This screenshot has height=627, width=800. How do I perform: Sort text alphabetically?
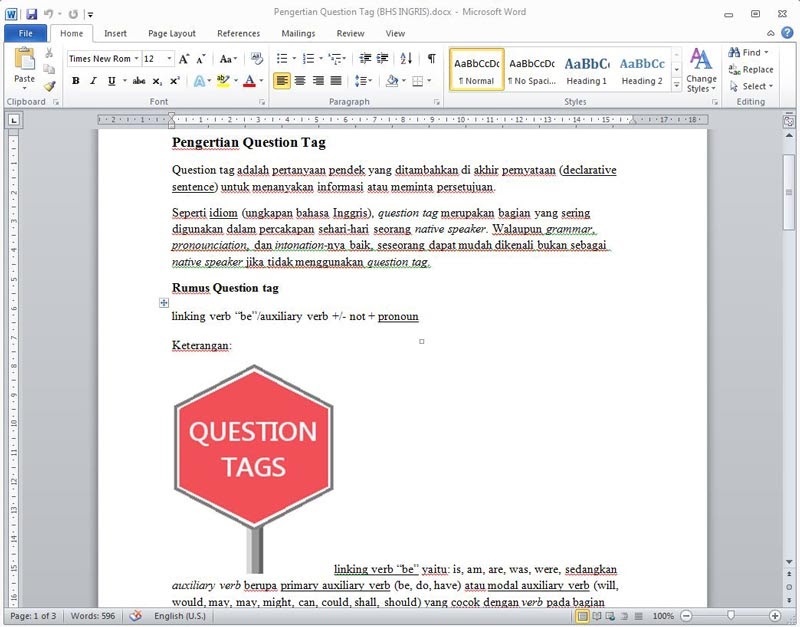[404, 57]
